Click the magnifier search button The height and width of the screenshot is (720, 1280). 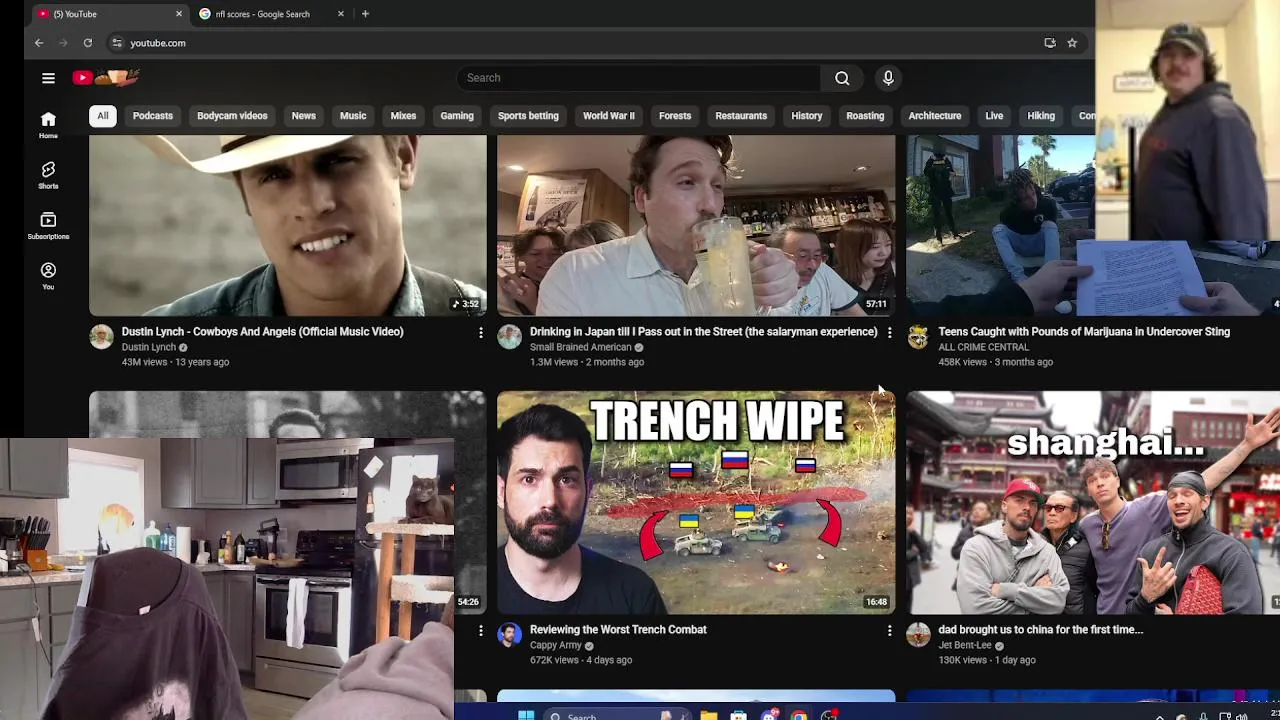pos(842,78)
